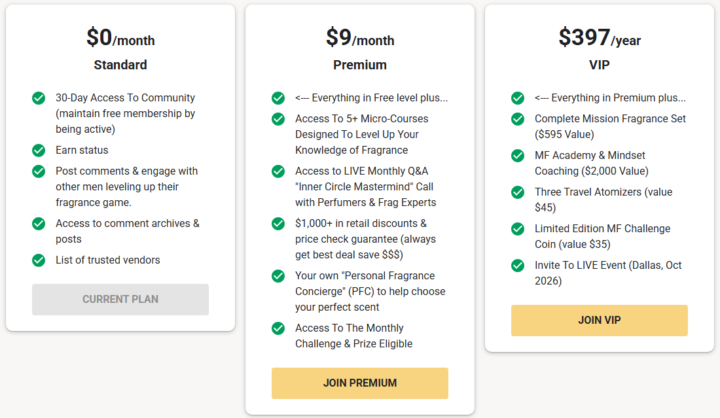Click check icon for Access To 5+ Micro-Courses
The image size is (720, 418).
pos(278,119)
